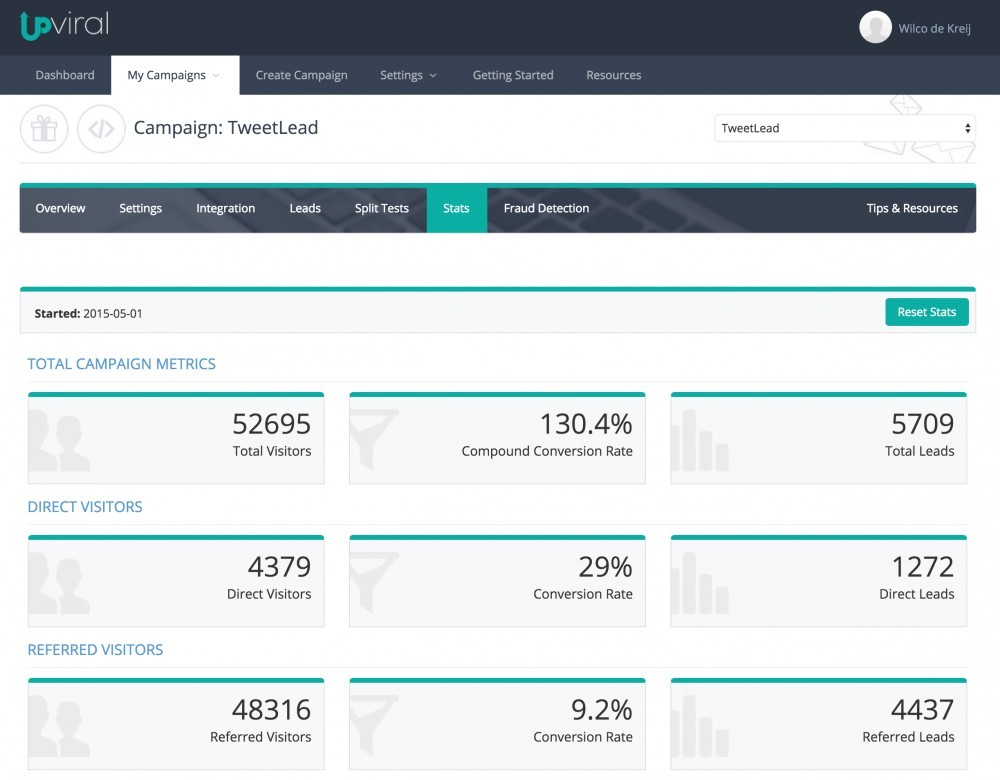Screen dimensions: 1000x780
Task: Click the Total Visitors people icon
Action: pos(59,440)
